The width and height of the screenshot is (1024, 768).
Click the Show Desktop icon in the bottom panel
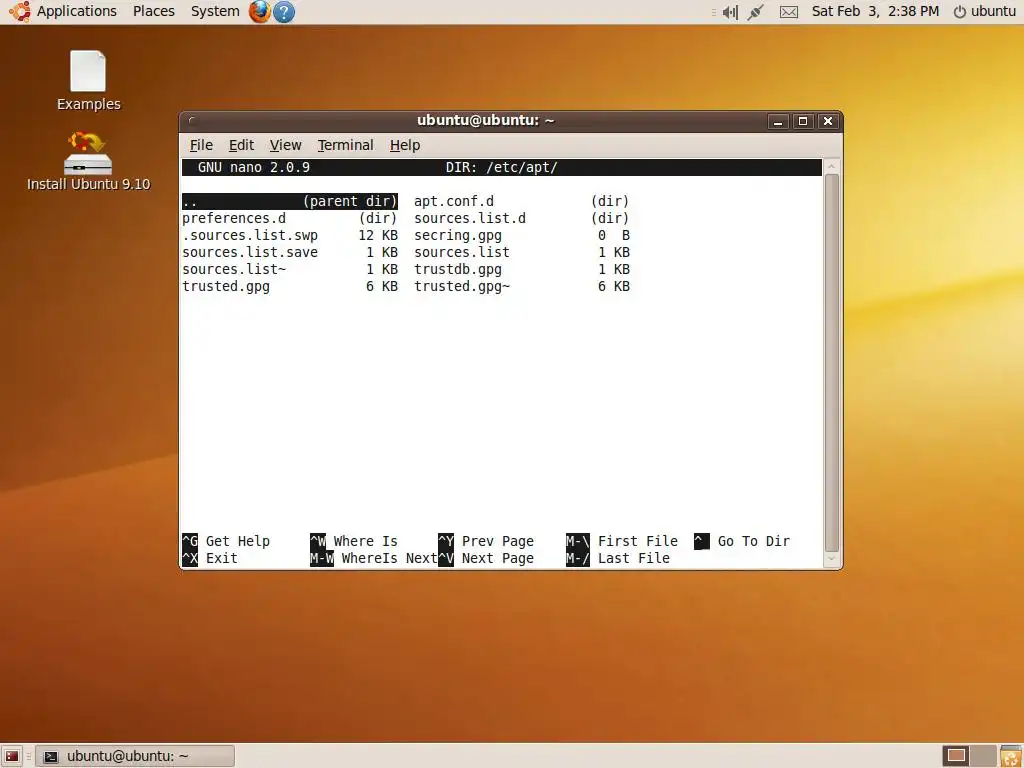12,756
